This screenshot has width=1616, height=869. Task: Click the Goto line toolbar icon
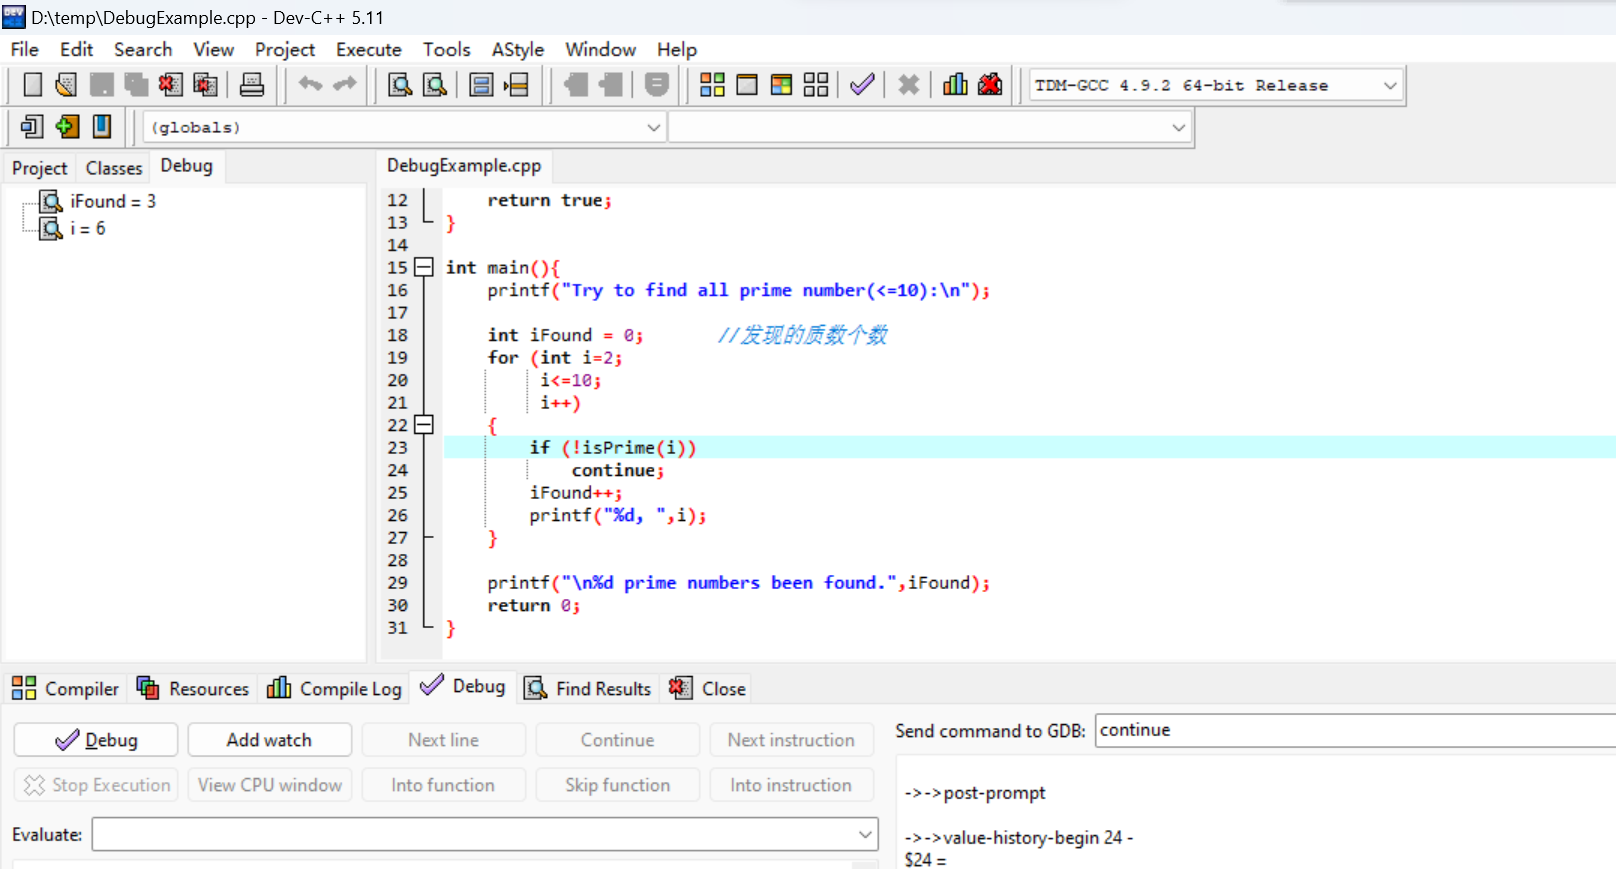[516, 85]
